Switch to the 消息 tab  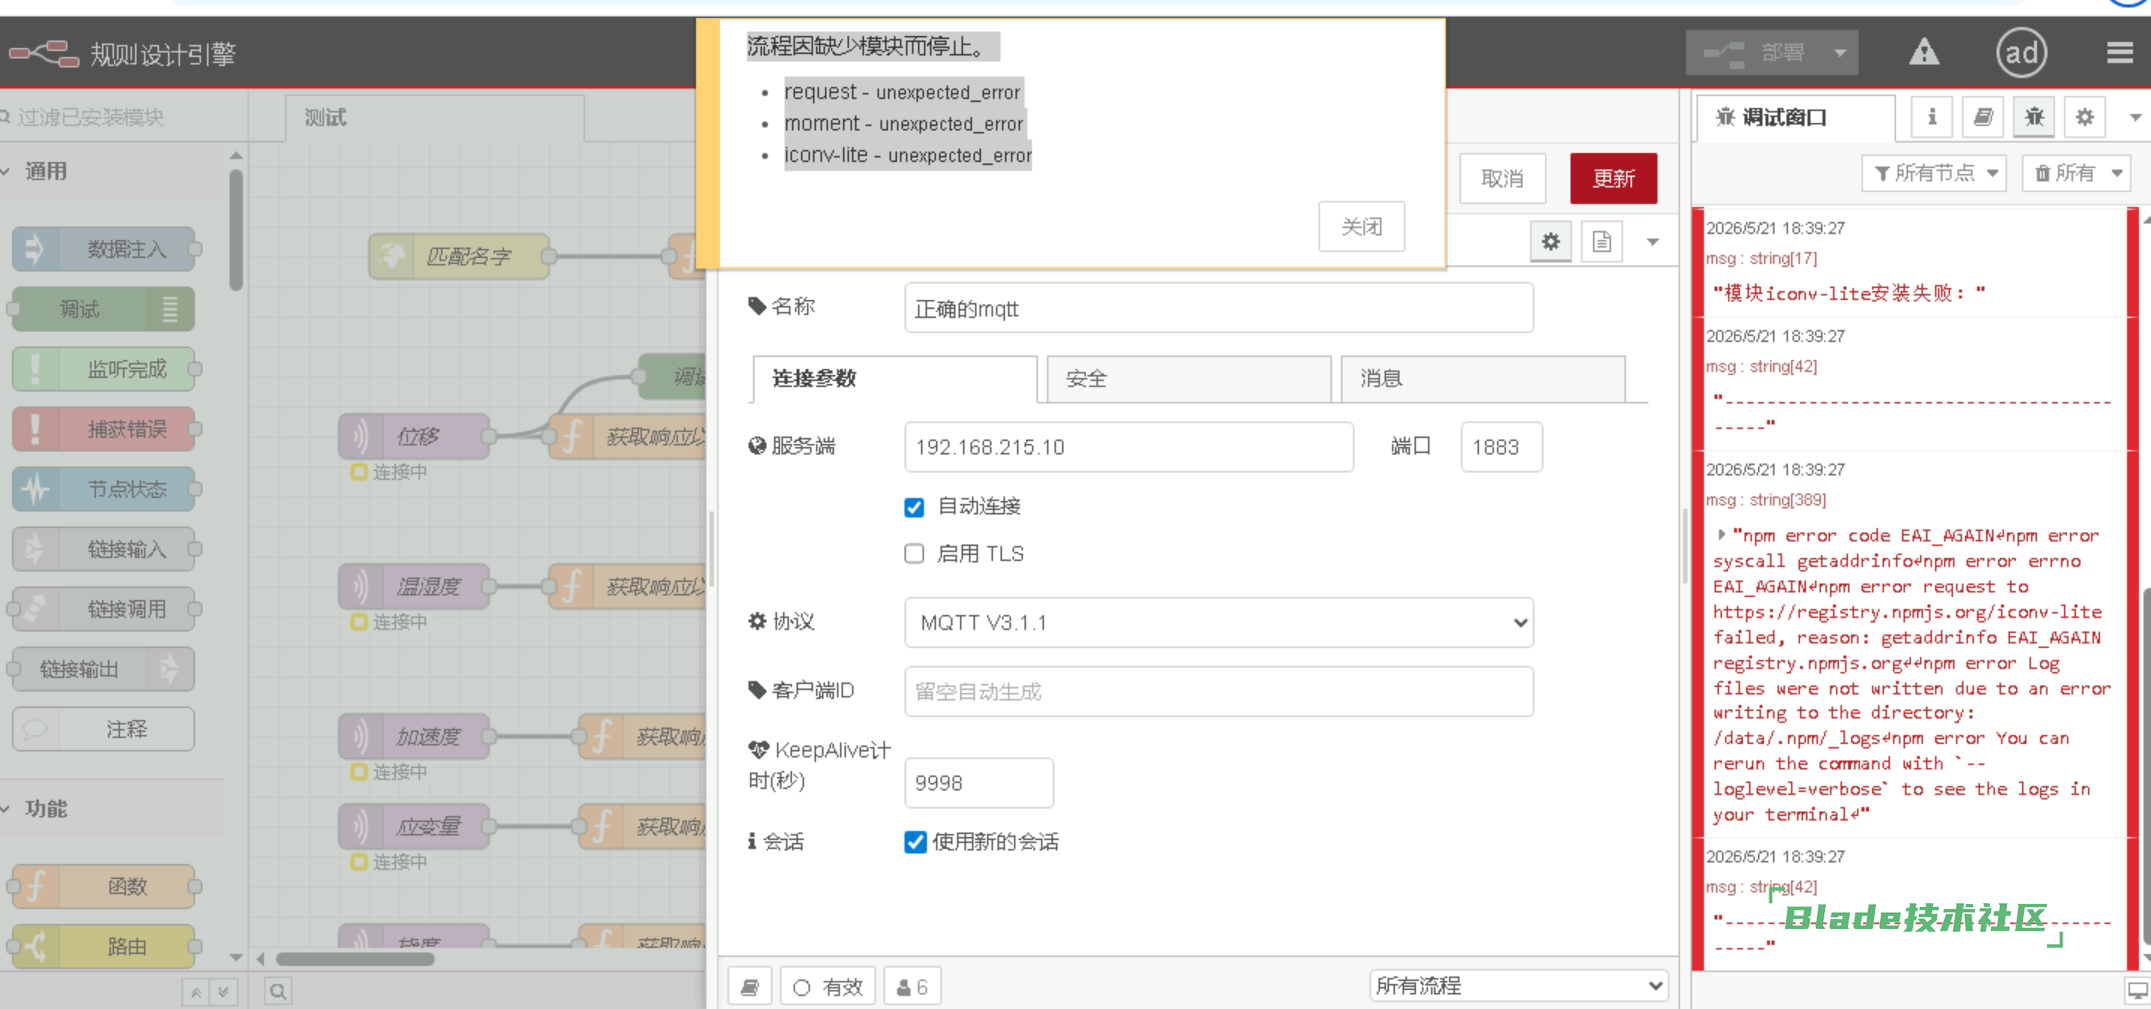click(1482, 378)
